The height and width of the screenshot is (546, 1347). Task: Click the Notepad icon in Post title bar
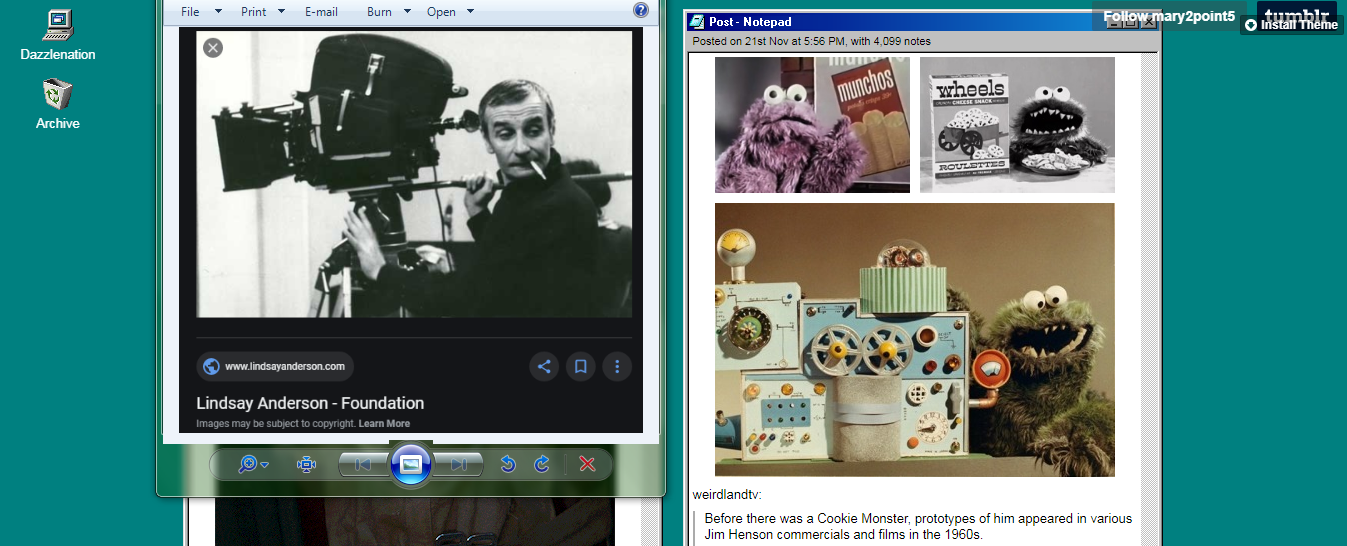click(x=698, y=21)
